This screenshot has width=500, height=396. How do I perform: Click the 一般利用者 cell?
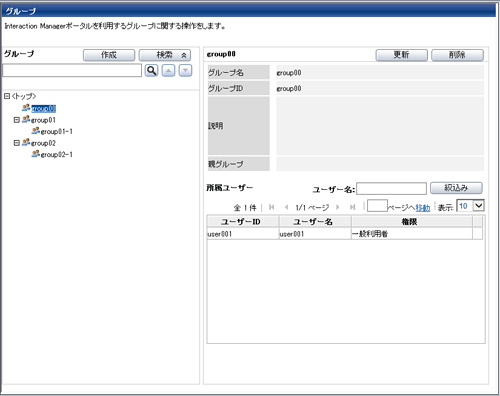[x=412, y=234]
